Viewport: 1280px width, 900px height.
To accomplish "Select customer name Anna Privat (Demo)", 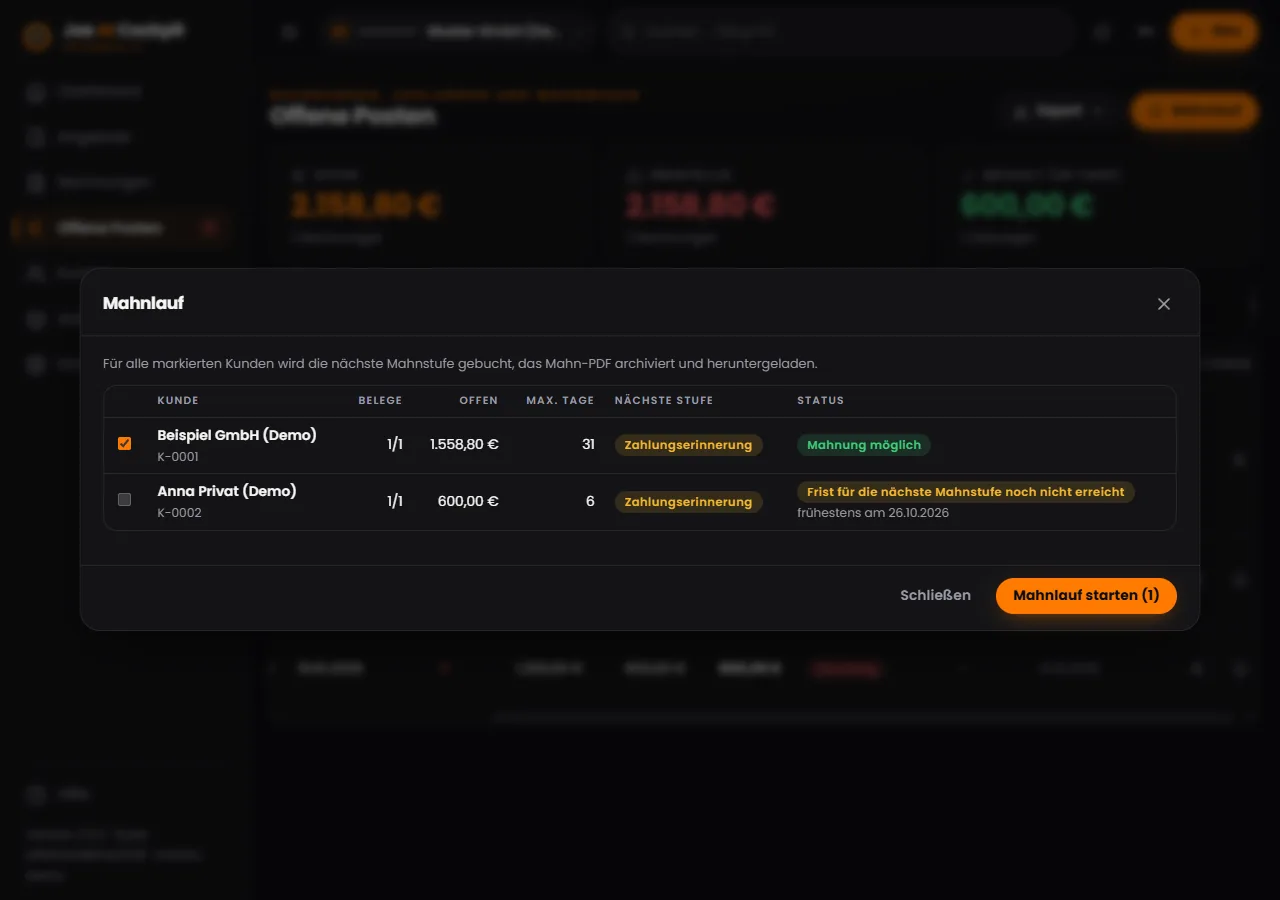I will [227, 491].
